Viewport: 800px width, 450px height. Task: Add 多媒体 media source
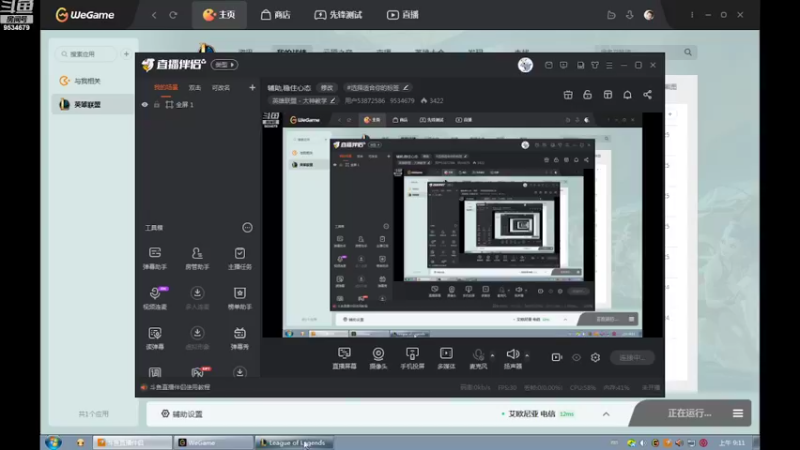click(x=446, y=358)
